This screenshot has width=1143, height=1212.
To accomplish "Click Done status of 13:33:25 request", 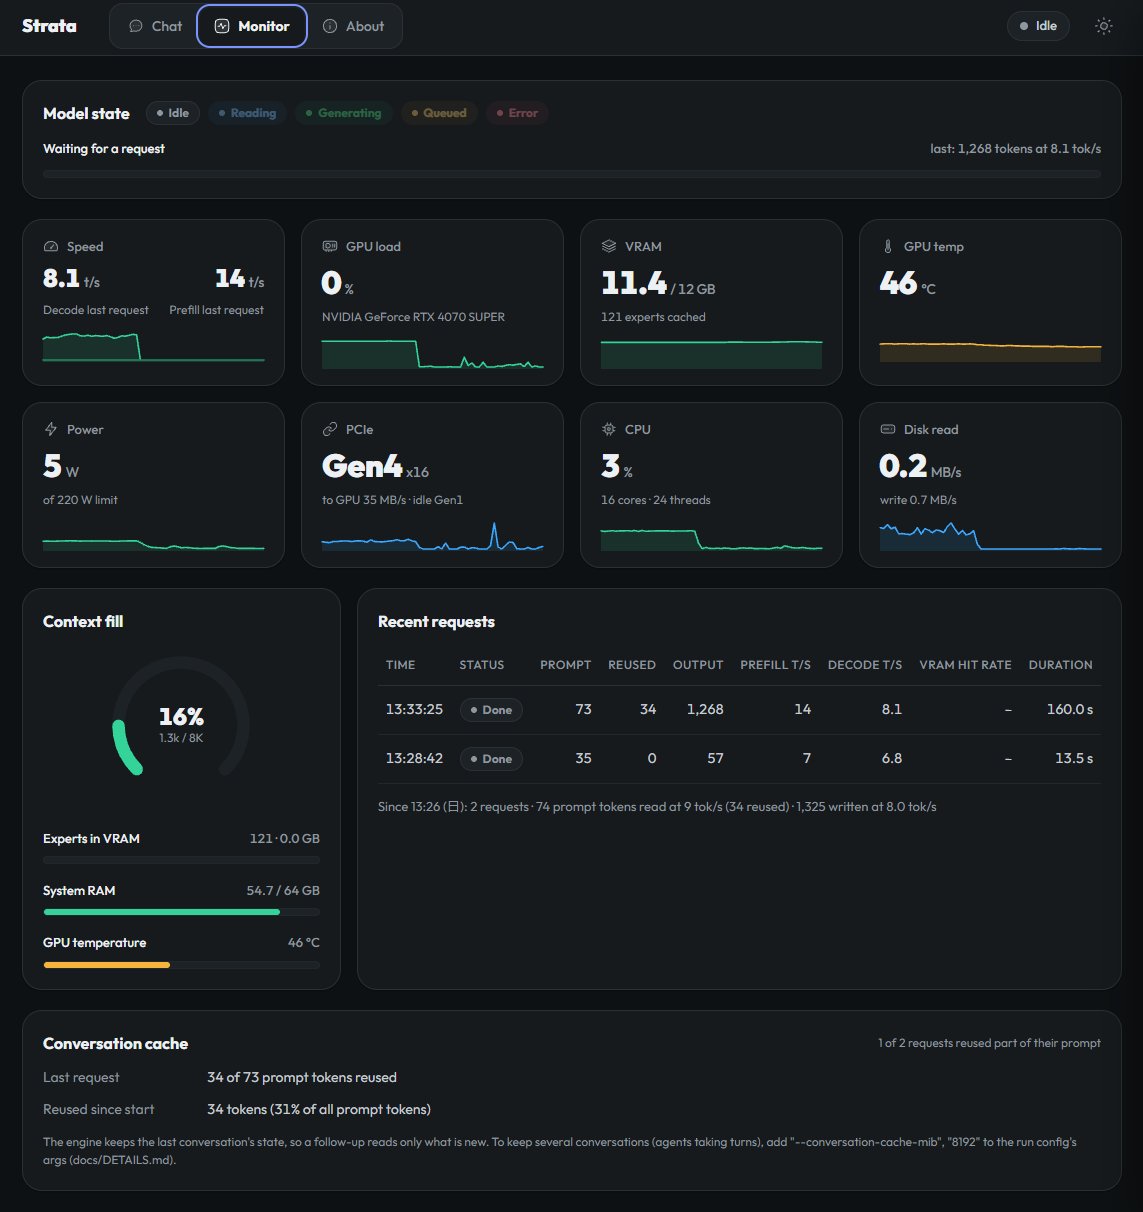I will coord(491,710).
